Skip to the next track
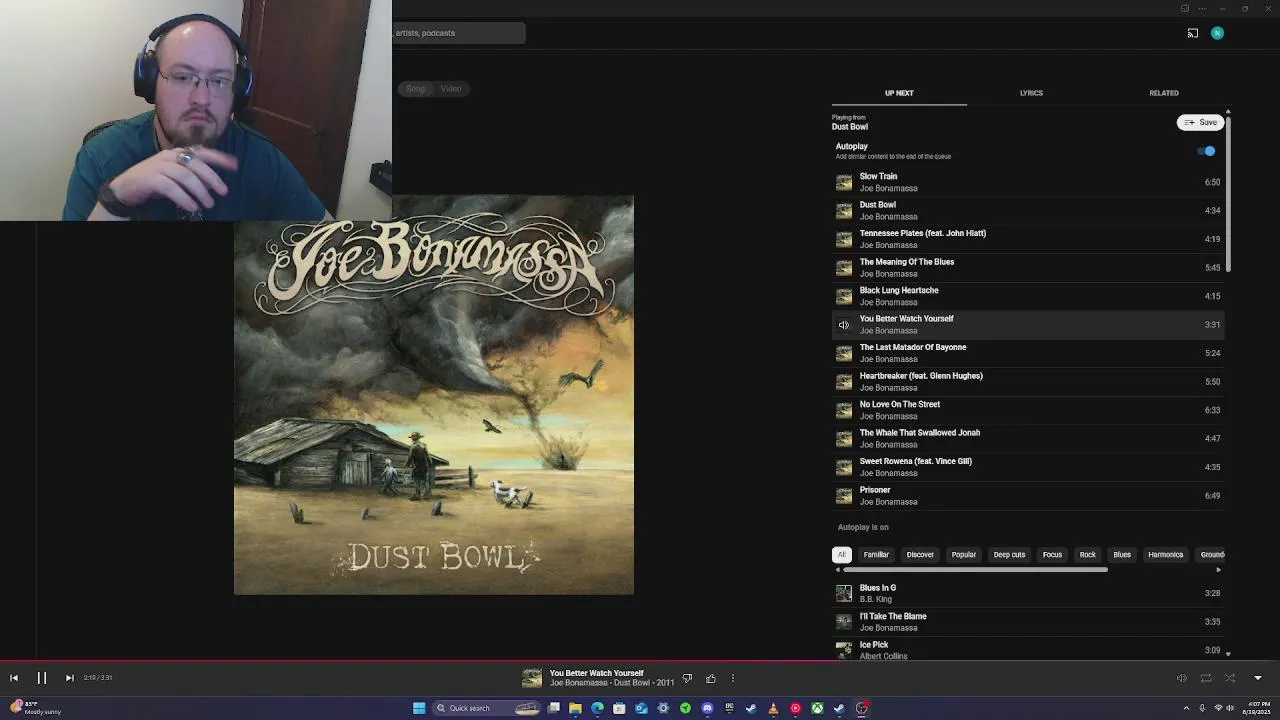The height and width of the screenshot is (720, 1280). pos(70,678)
